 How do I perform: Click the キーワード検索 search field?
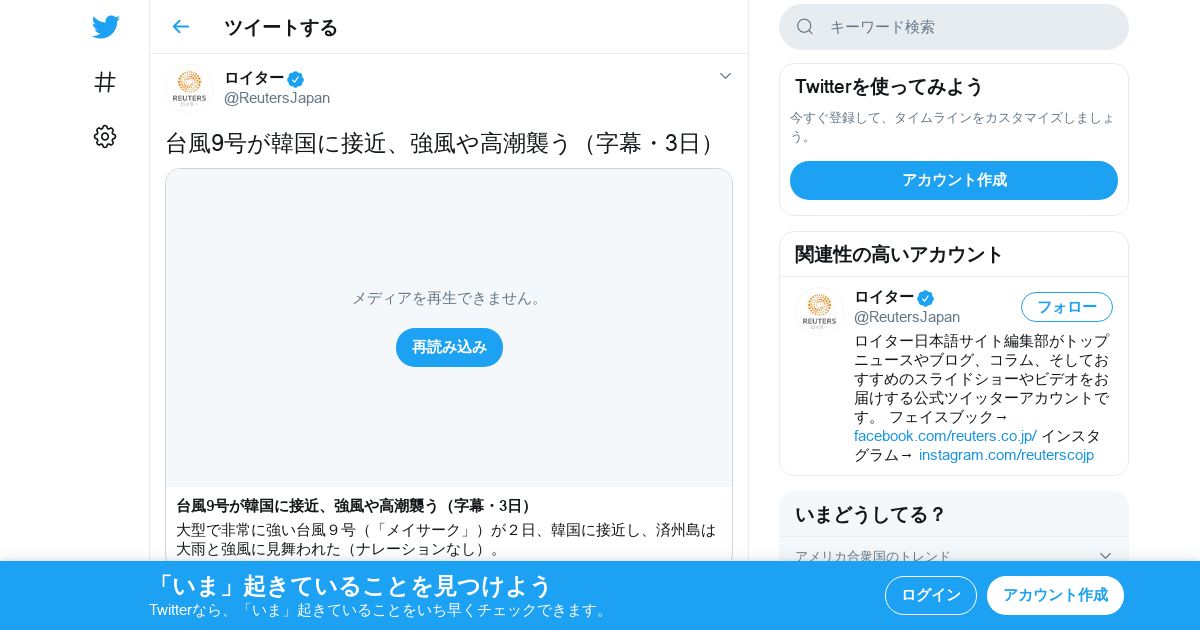pos(954,27)
